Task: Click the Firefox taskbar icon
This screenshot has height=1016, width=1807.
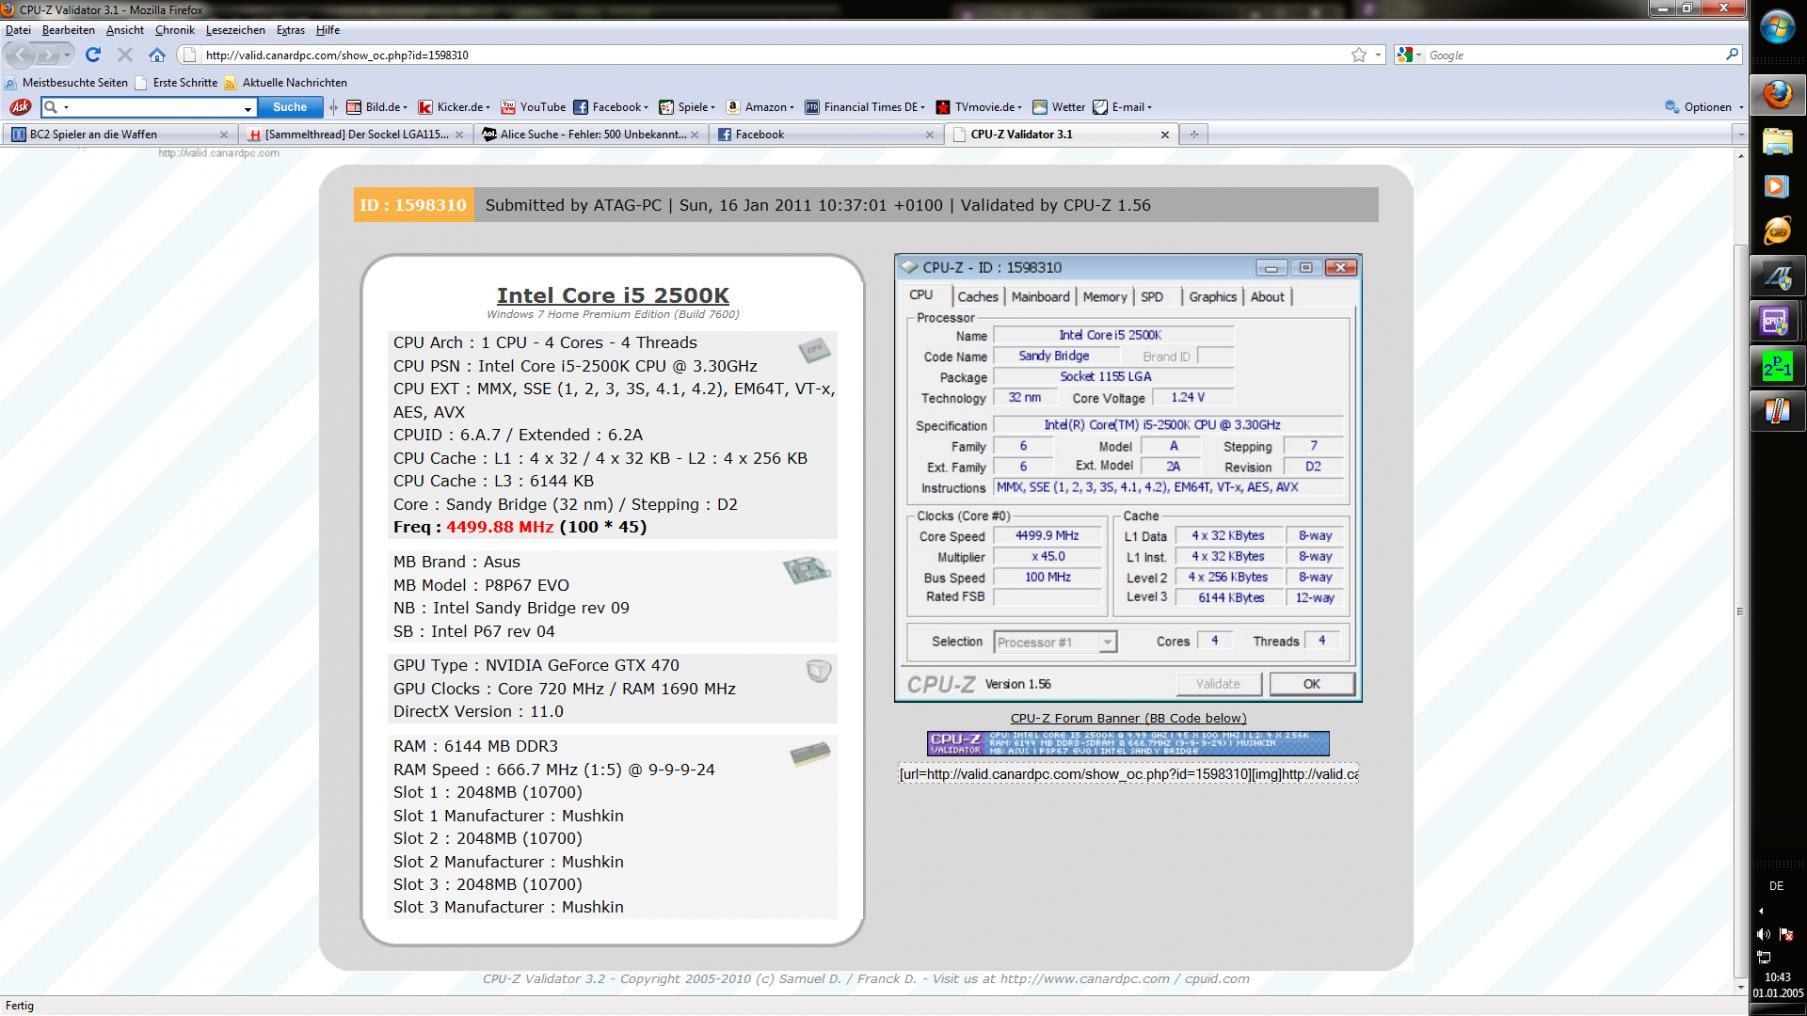Action: [x=1777, y=95]
